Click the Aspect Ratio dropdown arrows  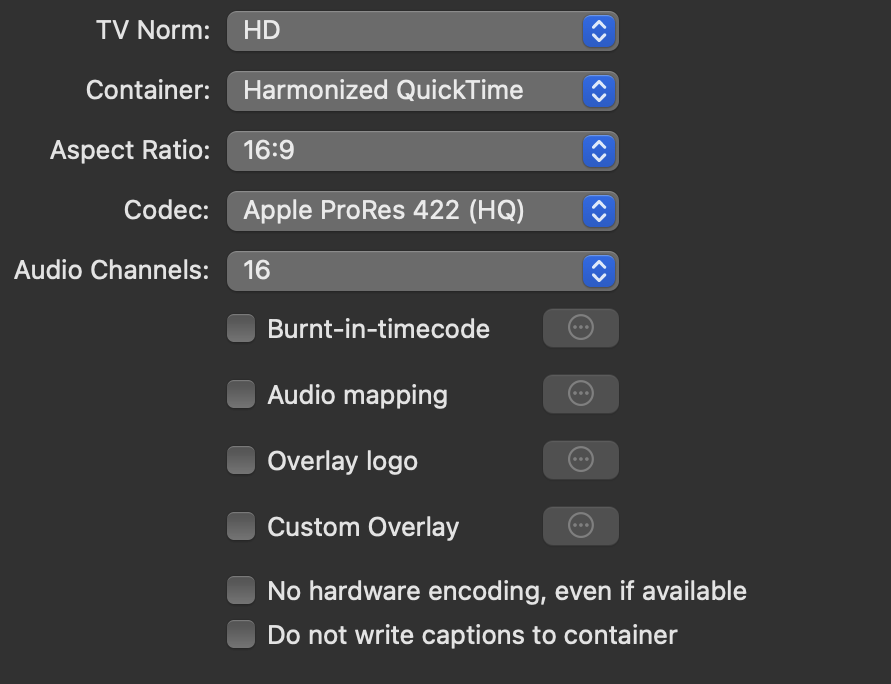pos(598,151)
